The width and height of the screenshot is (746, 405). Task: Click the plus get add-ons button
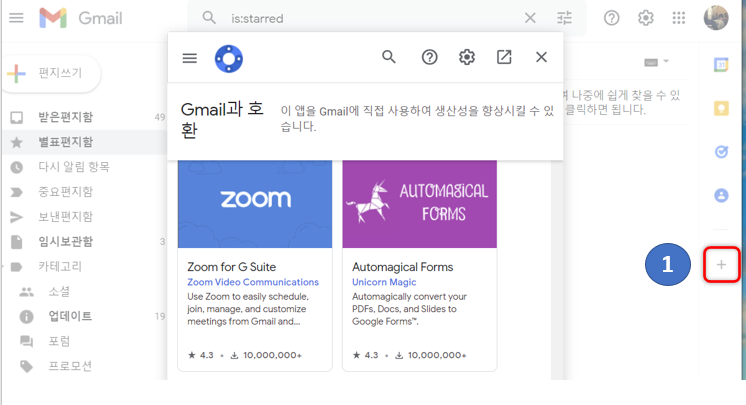click(721, 265)
